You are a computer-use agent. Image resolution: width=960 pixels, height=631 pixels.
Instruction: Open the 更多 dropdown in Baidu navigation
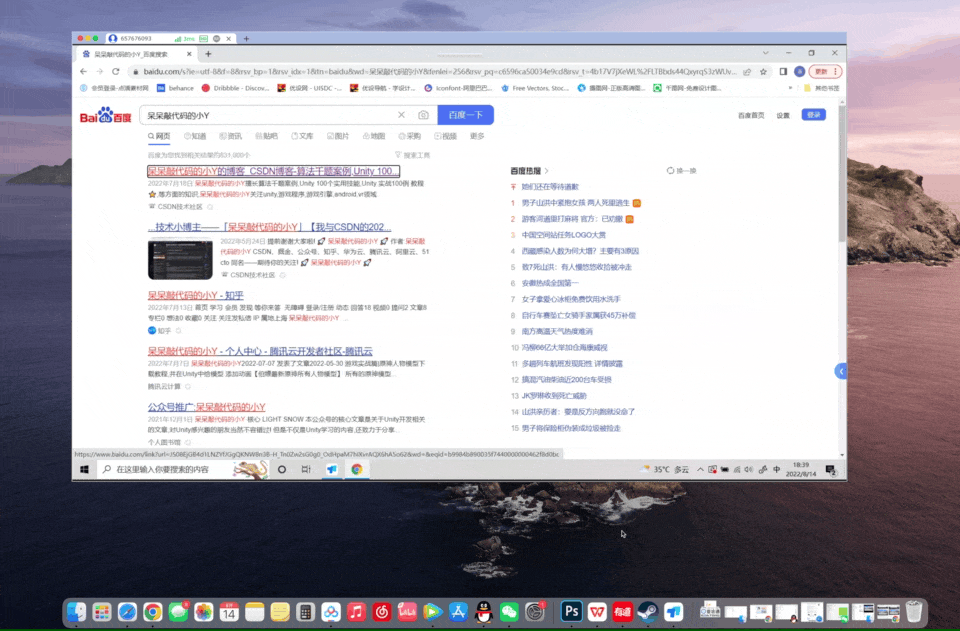(x=477, y=135)
